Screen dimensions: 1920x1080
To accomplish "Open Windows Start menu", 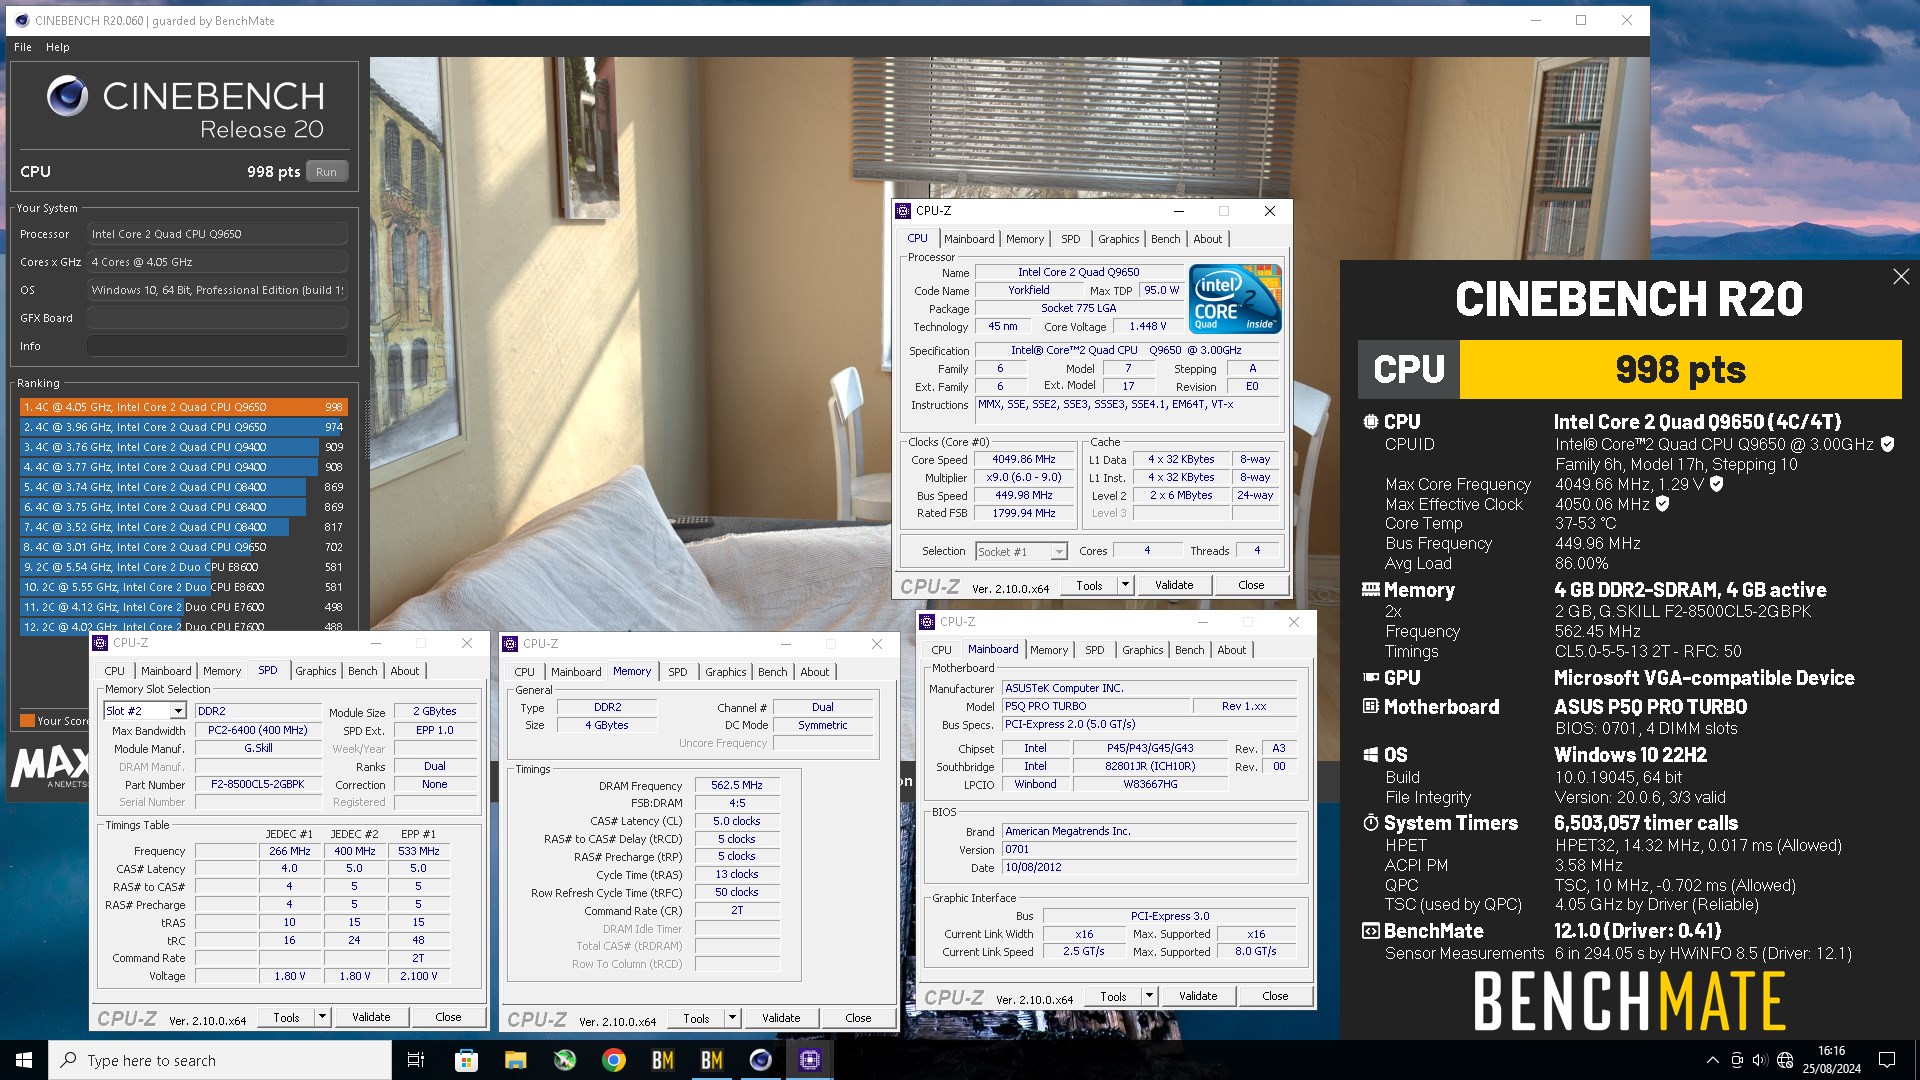I will 24,1060.
